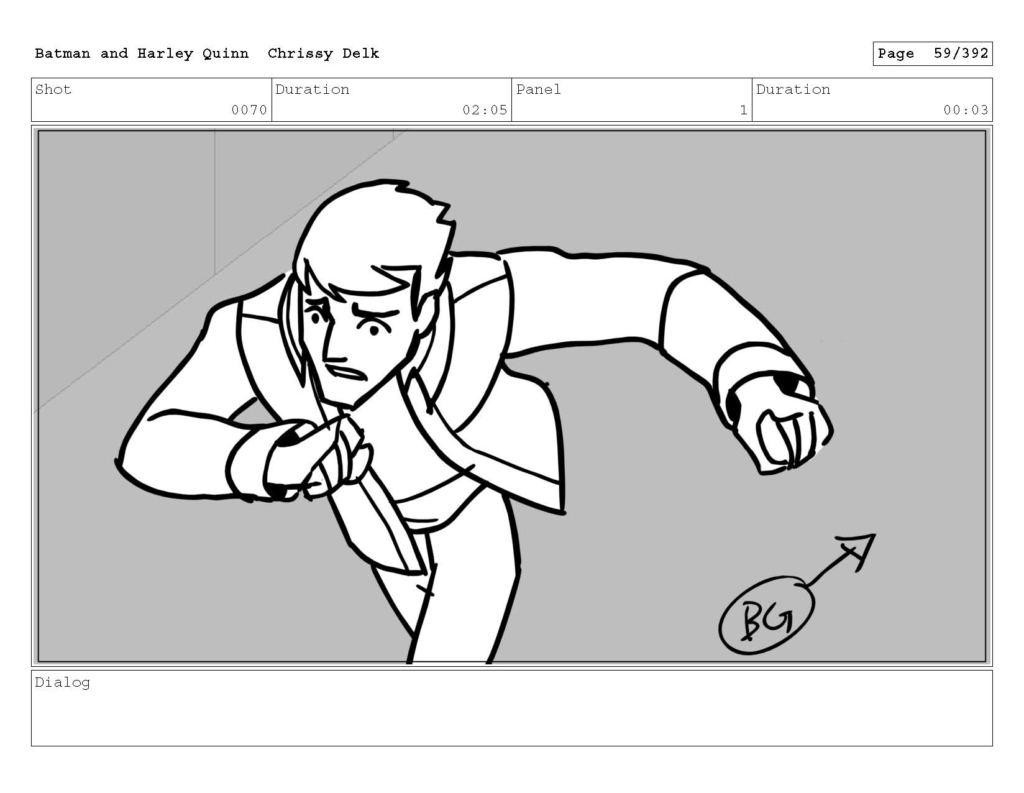This screenshot has height=793, width=1024.
Task: Click the "Shot" field label
Action: coord(53,89)
